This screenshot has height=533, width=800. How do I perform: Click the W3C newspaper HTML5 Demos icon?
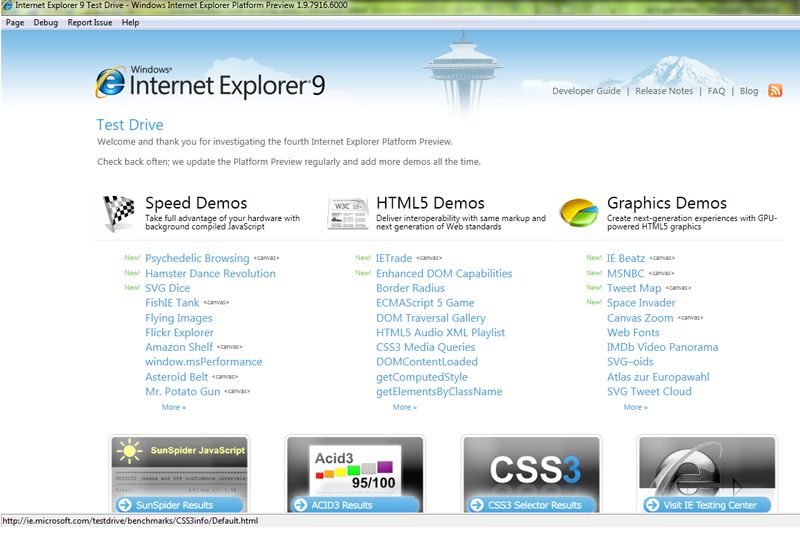pyautogui.click(x=347, y=214)
